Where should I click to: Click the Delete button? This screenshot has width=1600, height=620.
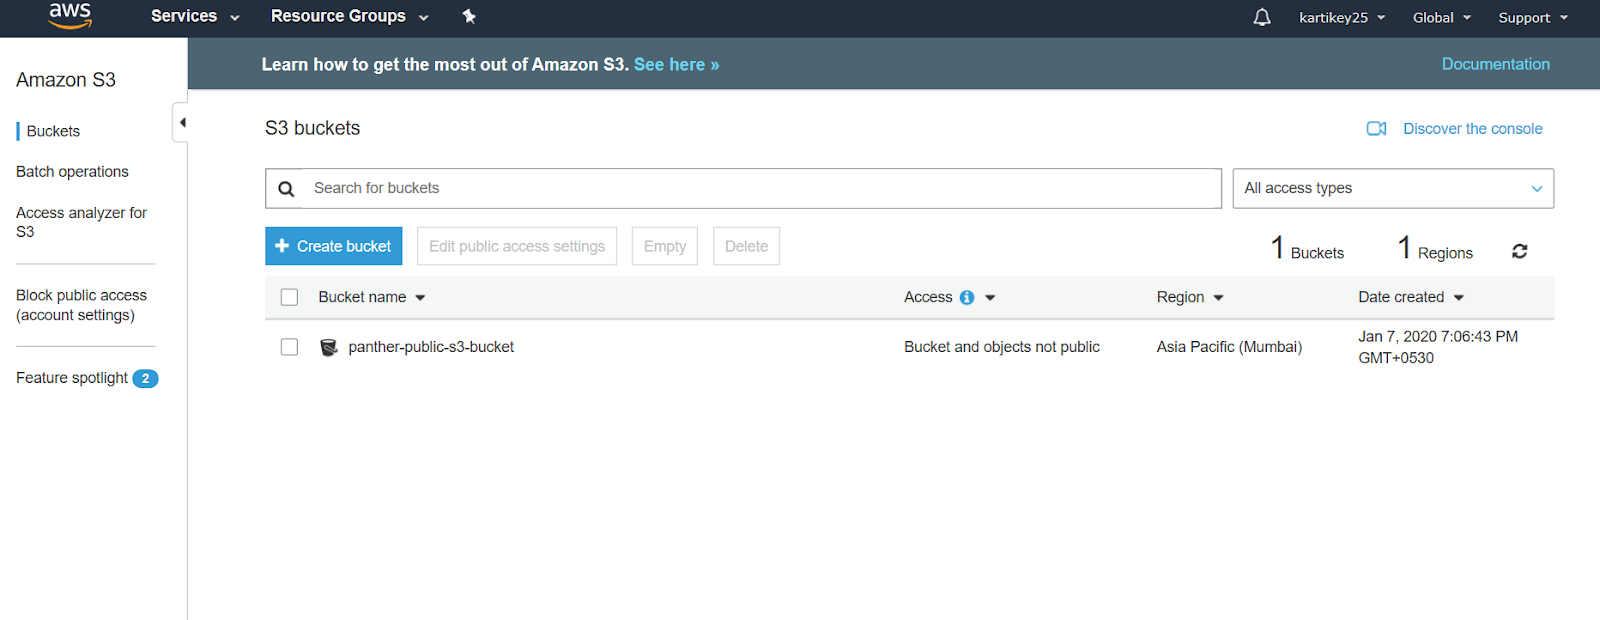746,246
